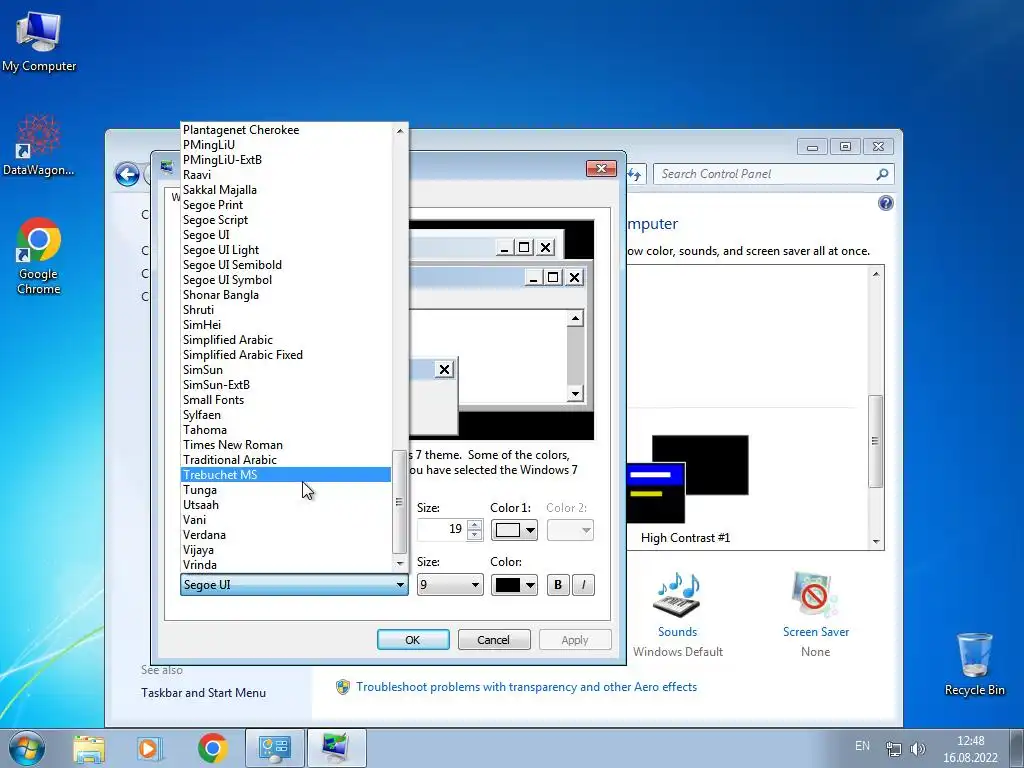Decrease the item size with down spinner

click(475, 536)
